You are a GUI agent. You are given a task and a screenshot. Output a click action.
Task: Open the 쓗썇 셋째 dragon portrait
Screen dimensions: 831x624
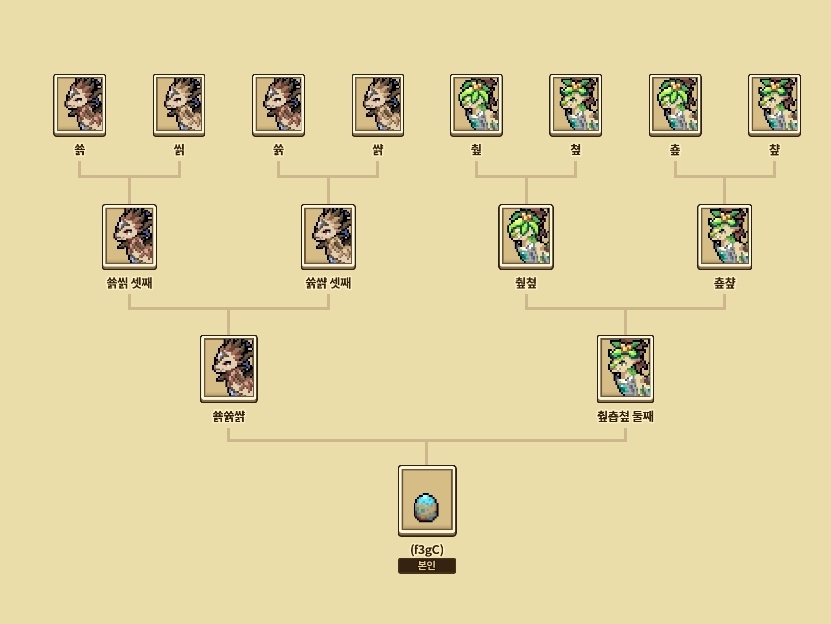(x=328, y=236)
